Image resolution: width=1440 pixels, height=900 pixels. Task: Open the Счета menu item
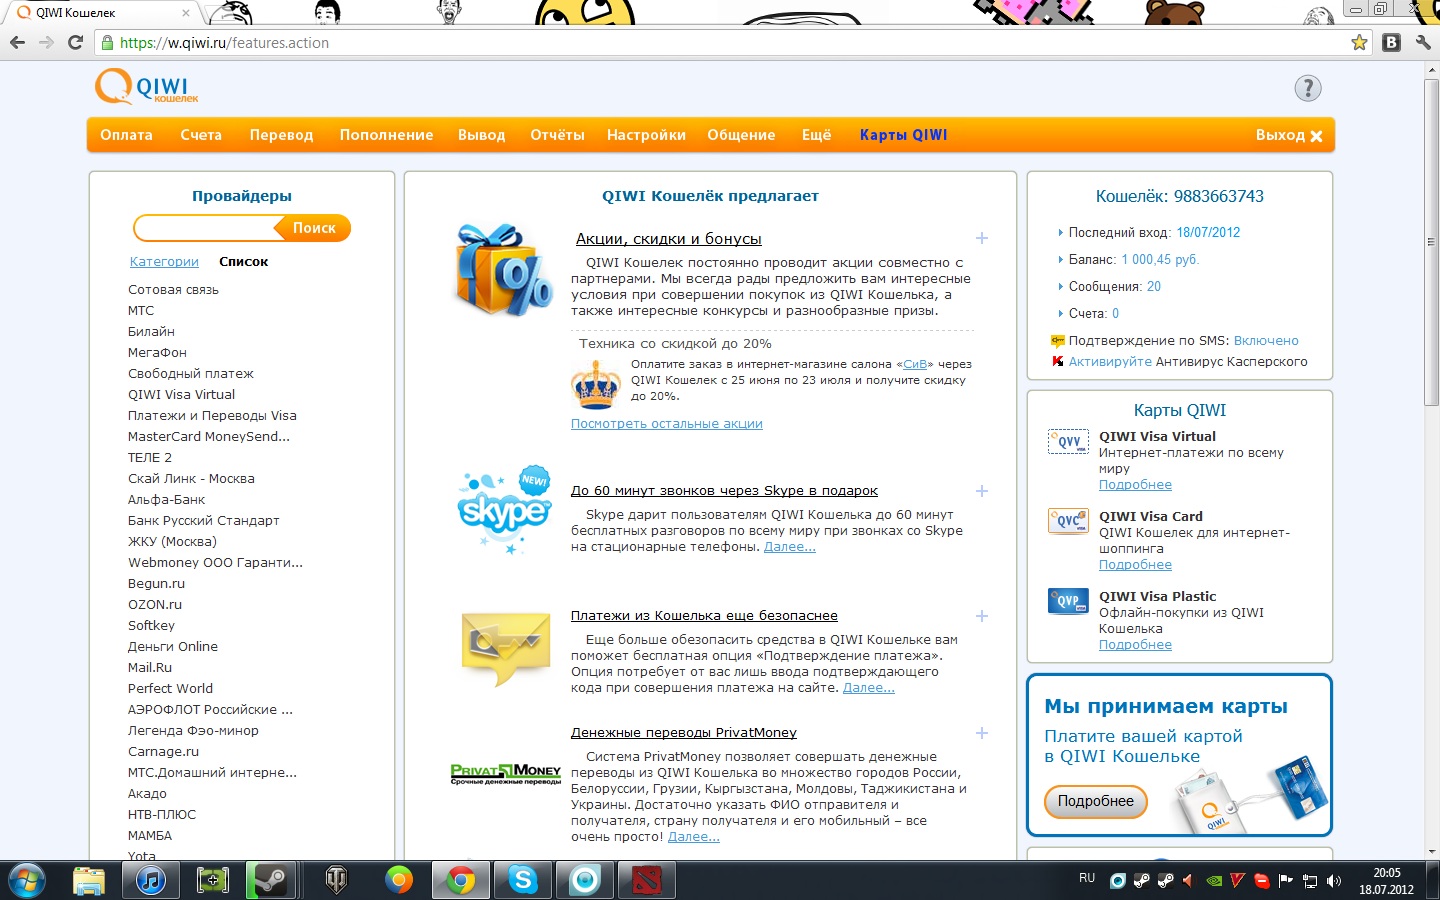coord(201,135)
